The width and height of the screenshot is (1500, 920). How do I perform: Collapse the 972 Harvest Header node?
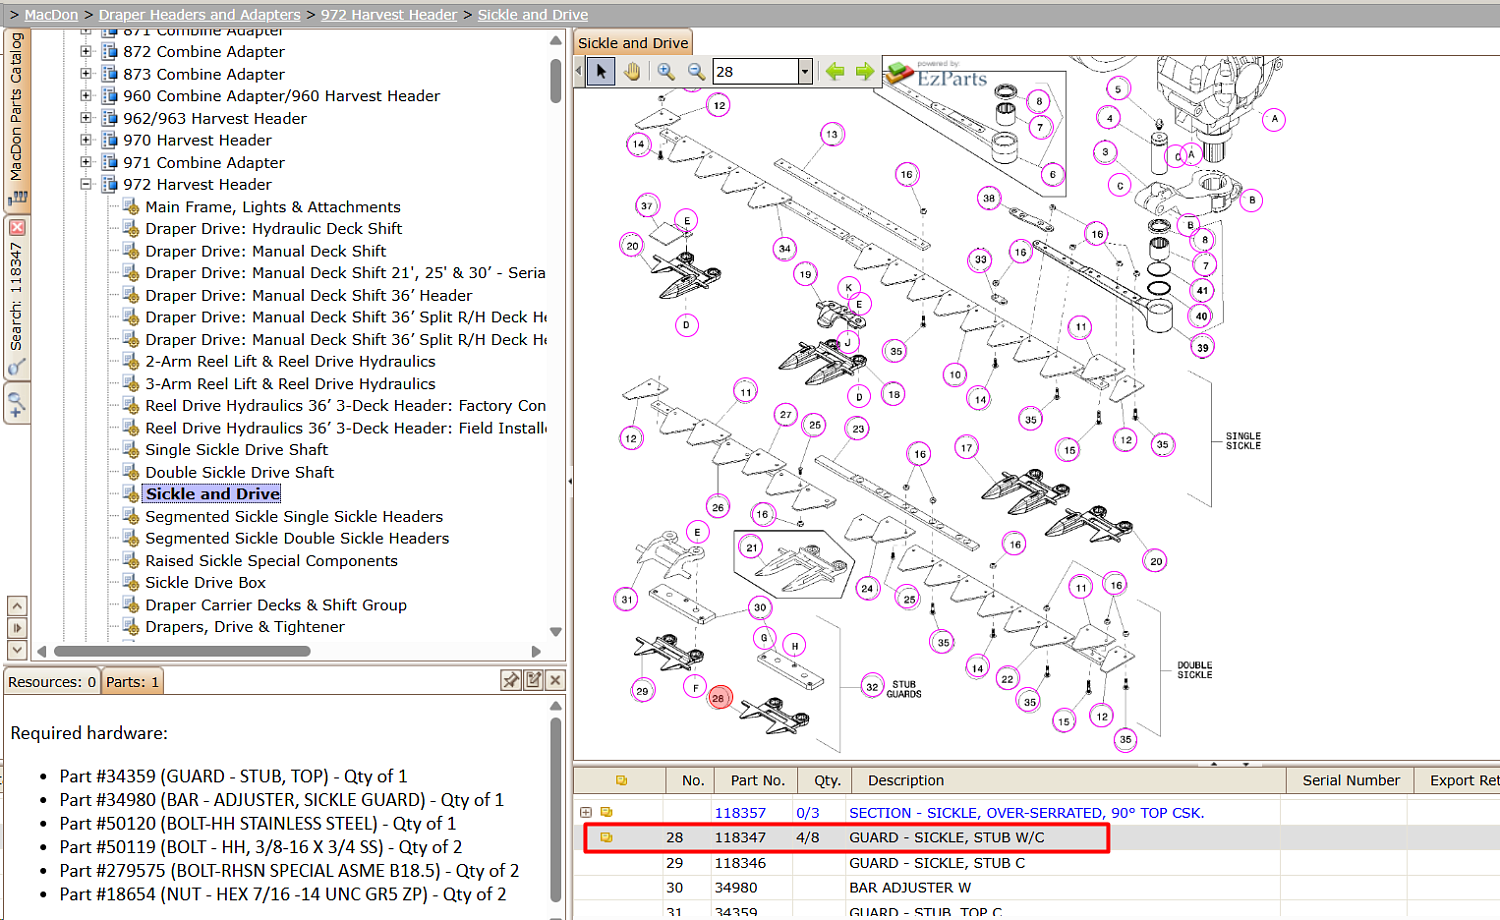coord(86,184)
